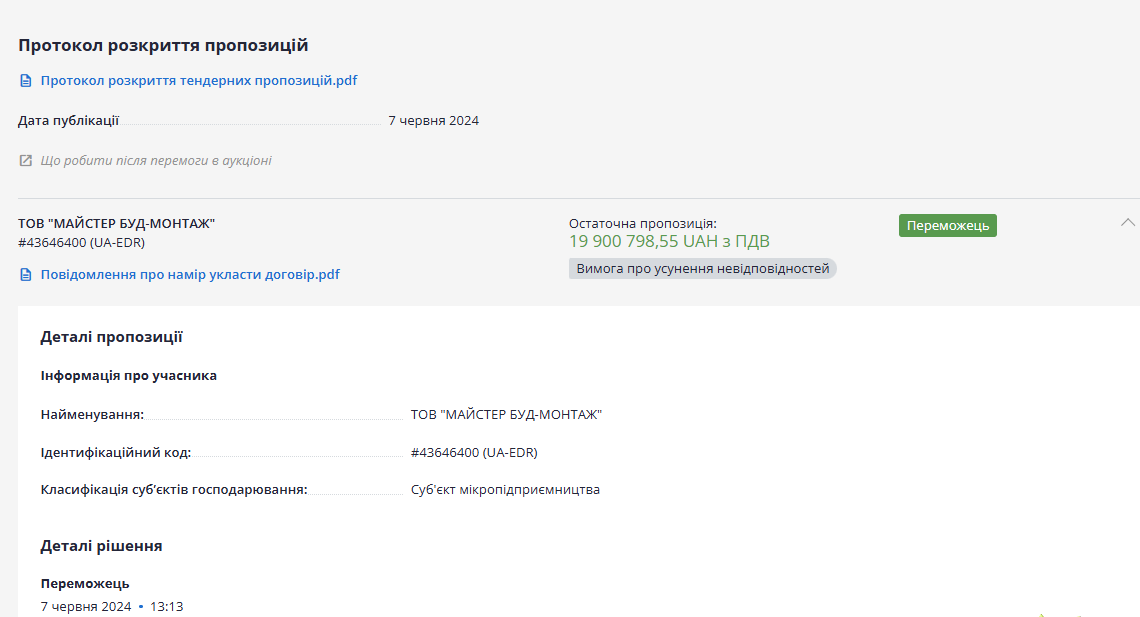Screen dimensions: 1140x617
Task: Click the "Деталі пропозиції" heading
Action: (111, 337)
